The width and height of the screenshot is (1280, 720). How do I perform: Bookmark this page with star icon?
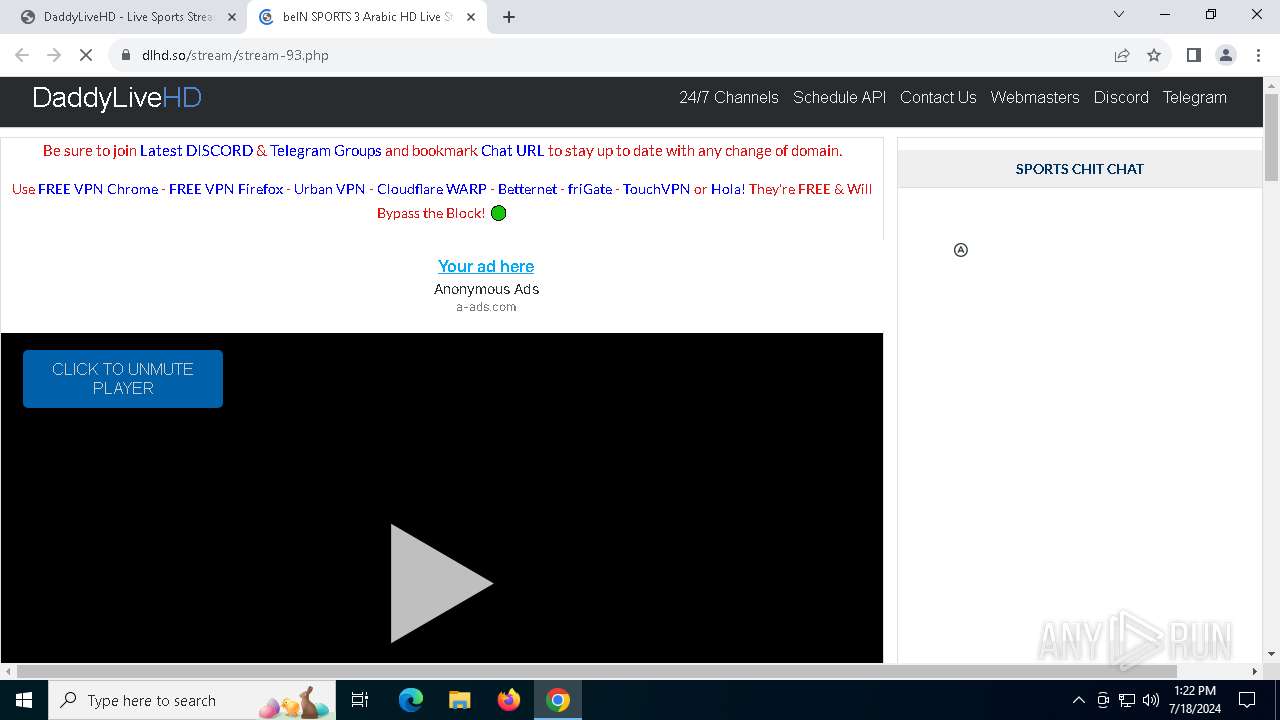point(1154,55)
